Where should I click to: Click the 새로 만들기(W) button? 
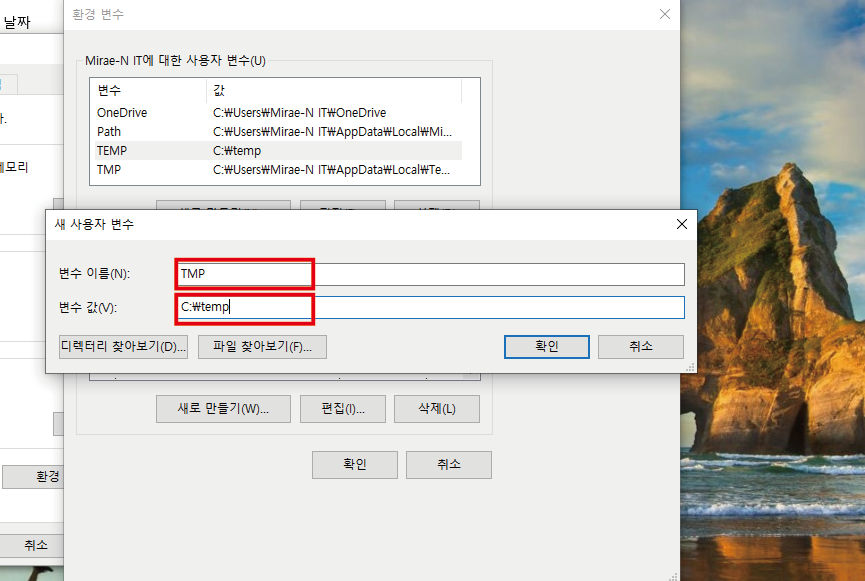click(222, 408)
